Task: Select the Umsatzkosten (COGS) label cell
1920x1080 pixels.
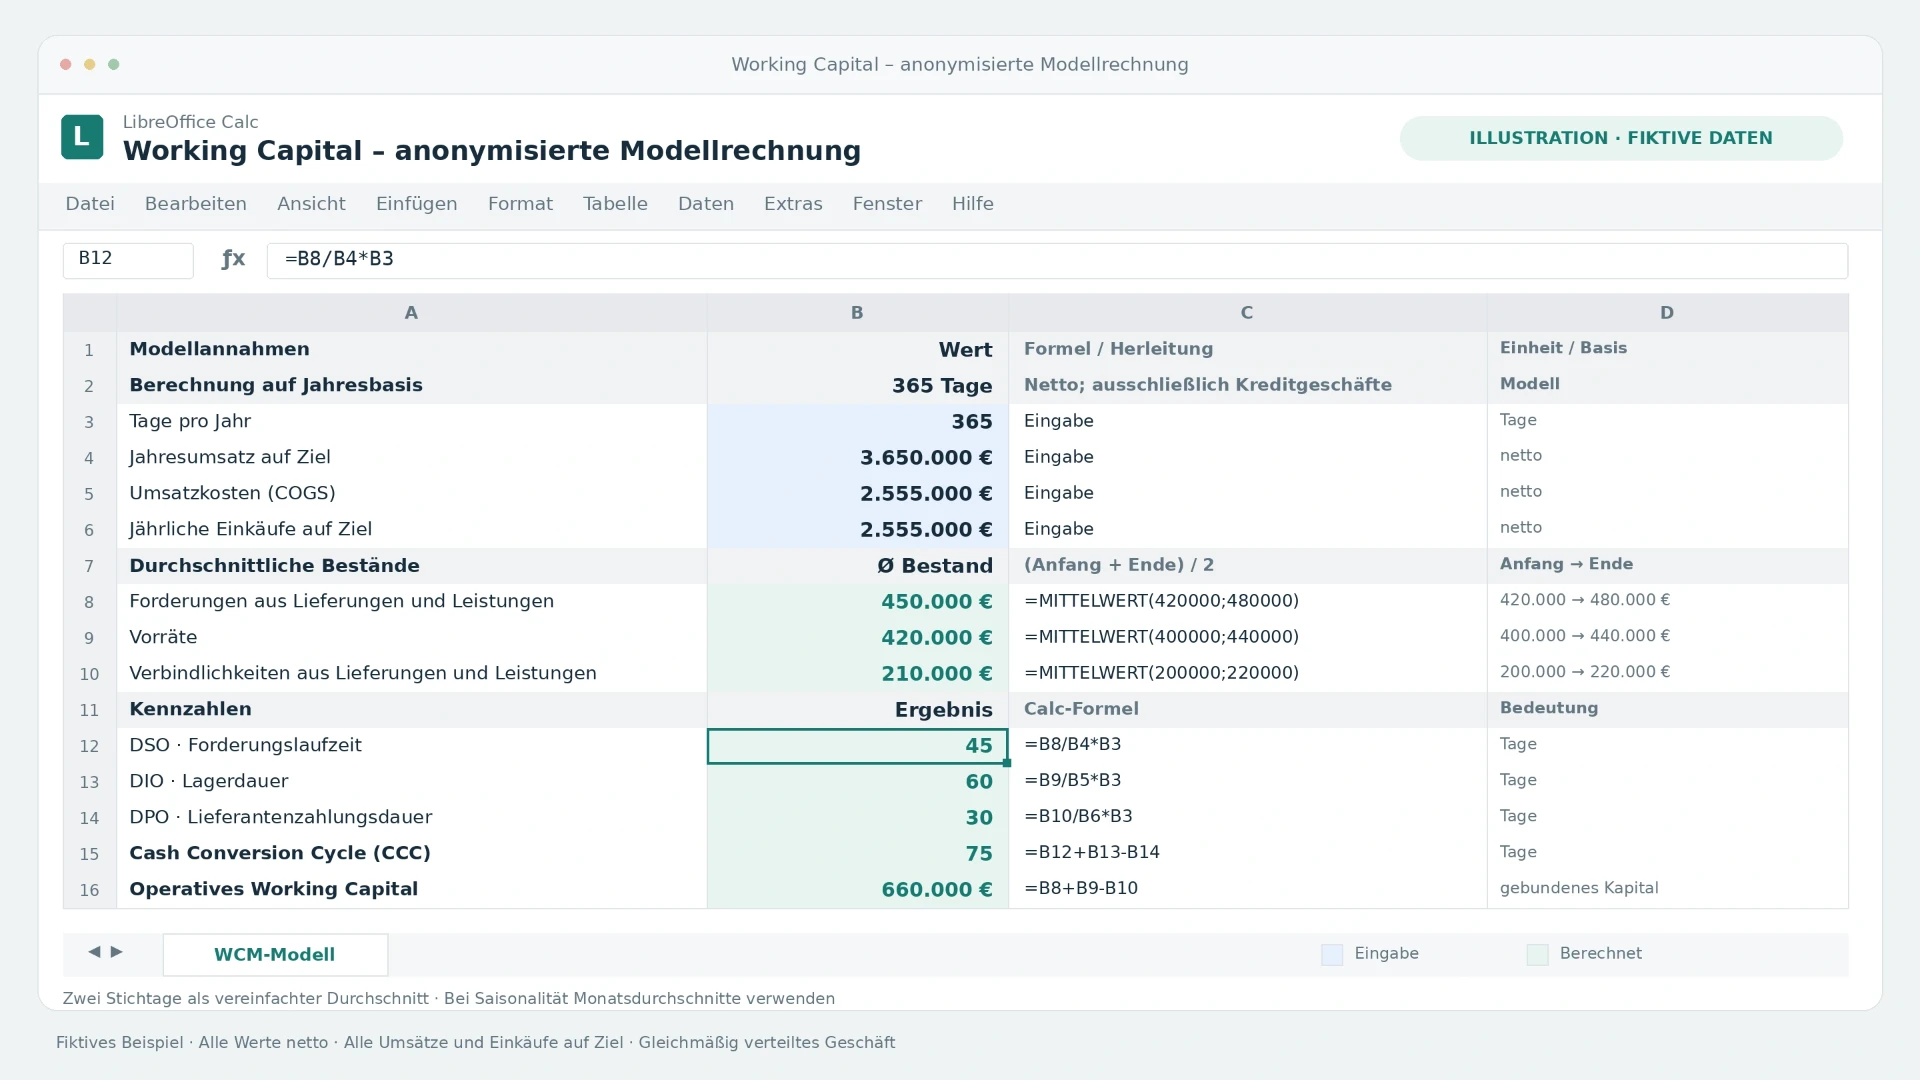Action: (x=411, y=494)
